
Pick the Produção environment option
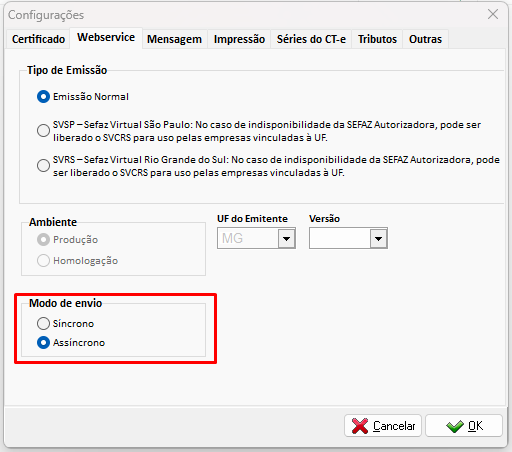point(43,240)
